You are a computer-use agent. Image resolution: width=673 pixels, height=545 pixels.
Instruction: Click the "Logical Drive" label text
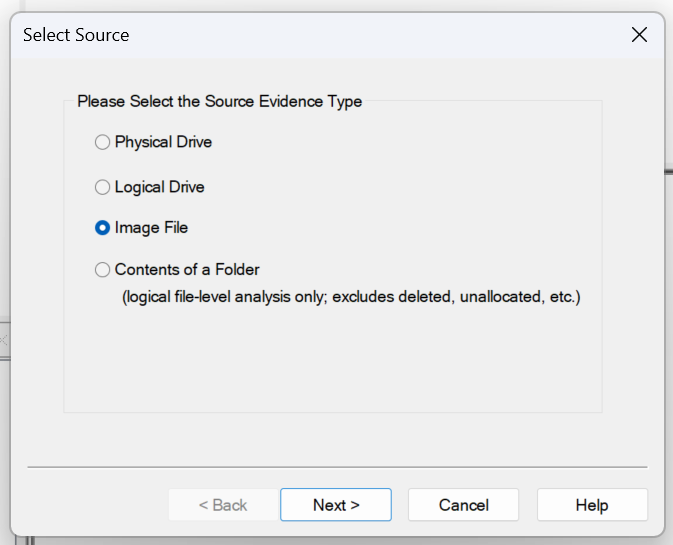159,187
